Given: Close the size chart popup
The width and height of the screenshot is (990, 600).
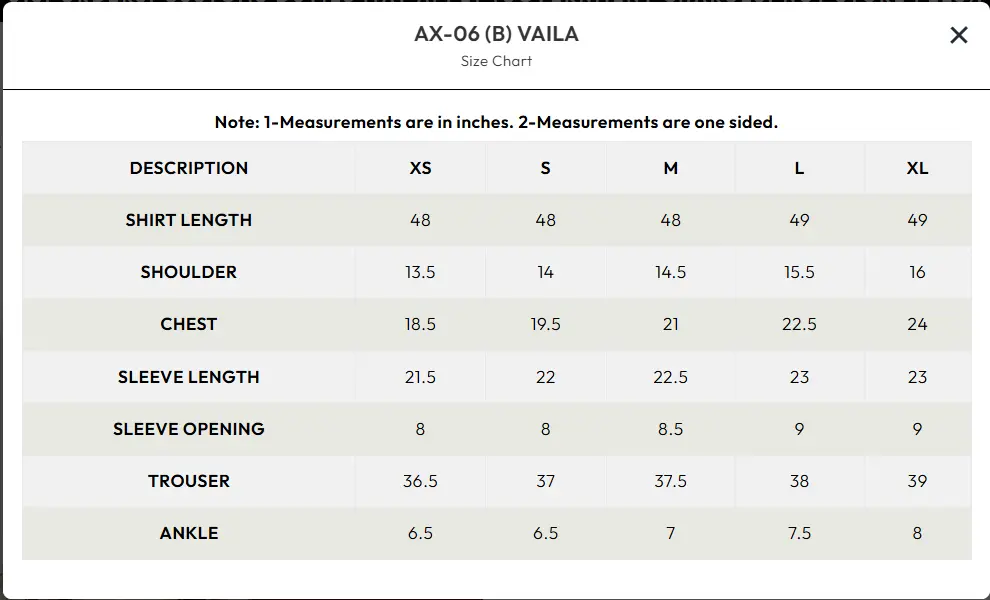Looking at the screenshot, I should pos(958,35).
